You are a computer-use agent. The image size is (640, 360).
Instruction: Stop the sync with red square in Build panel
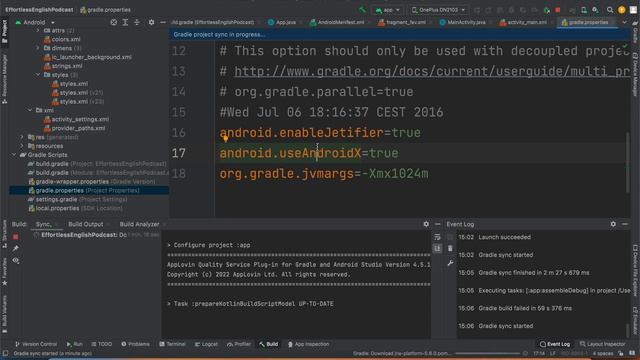click(x=16, y=237)
